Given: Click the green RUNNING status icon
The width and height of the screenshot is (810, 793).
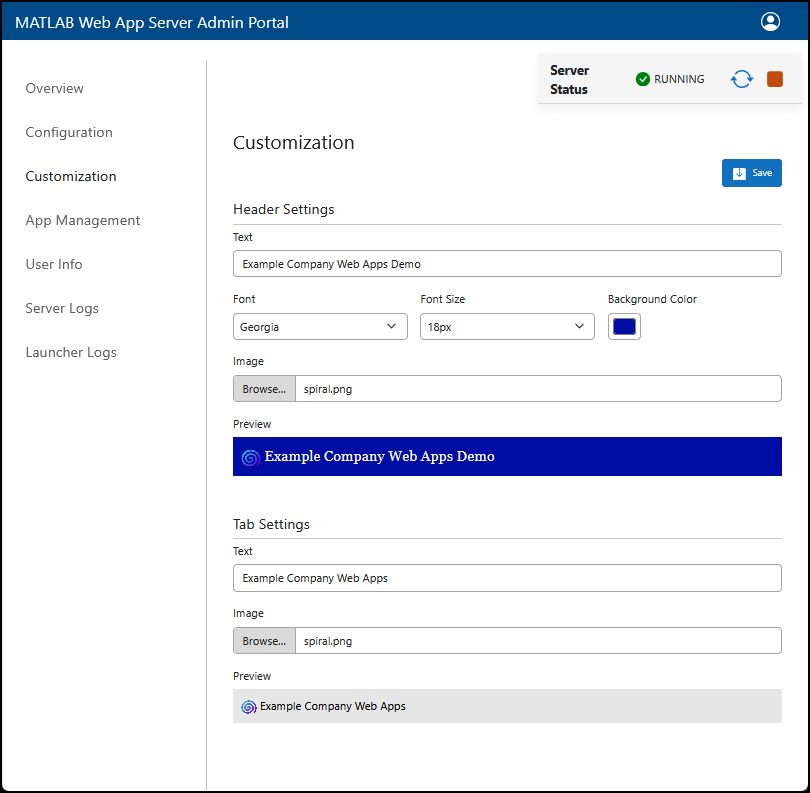Looking at the screenshot, I should click(x=642, y=78).
